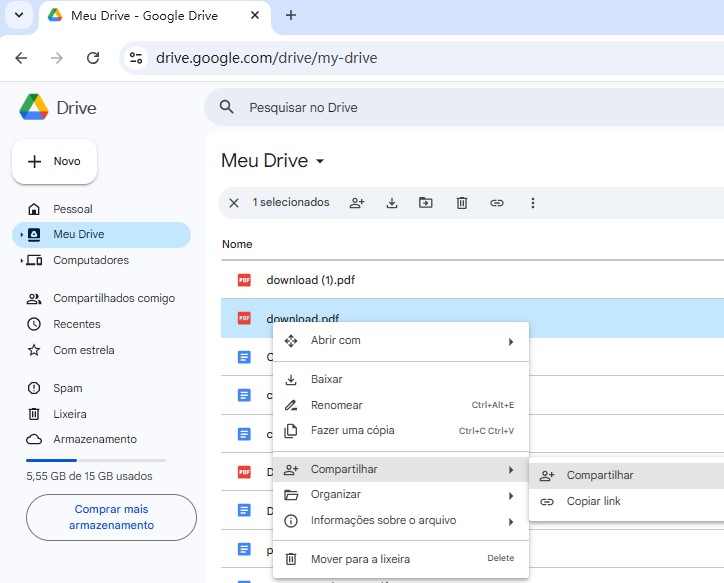Click the trash icon in selection toolbar
Viewport: 724px width, 583px height.
(462, 203)
